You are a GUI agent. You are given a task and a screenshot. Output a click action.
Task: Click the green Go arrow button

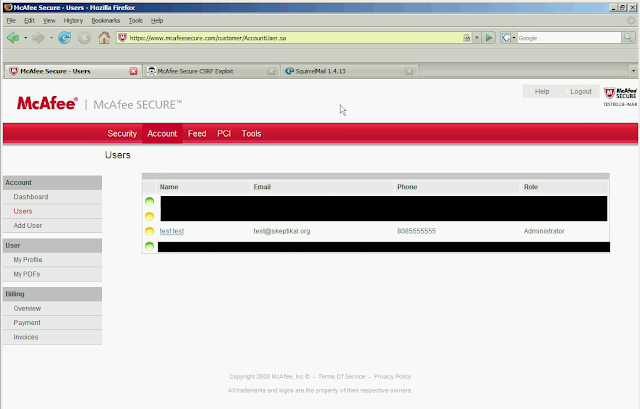pos(489,38)
